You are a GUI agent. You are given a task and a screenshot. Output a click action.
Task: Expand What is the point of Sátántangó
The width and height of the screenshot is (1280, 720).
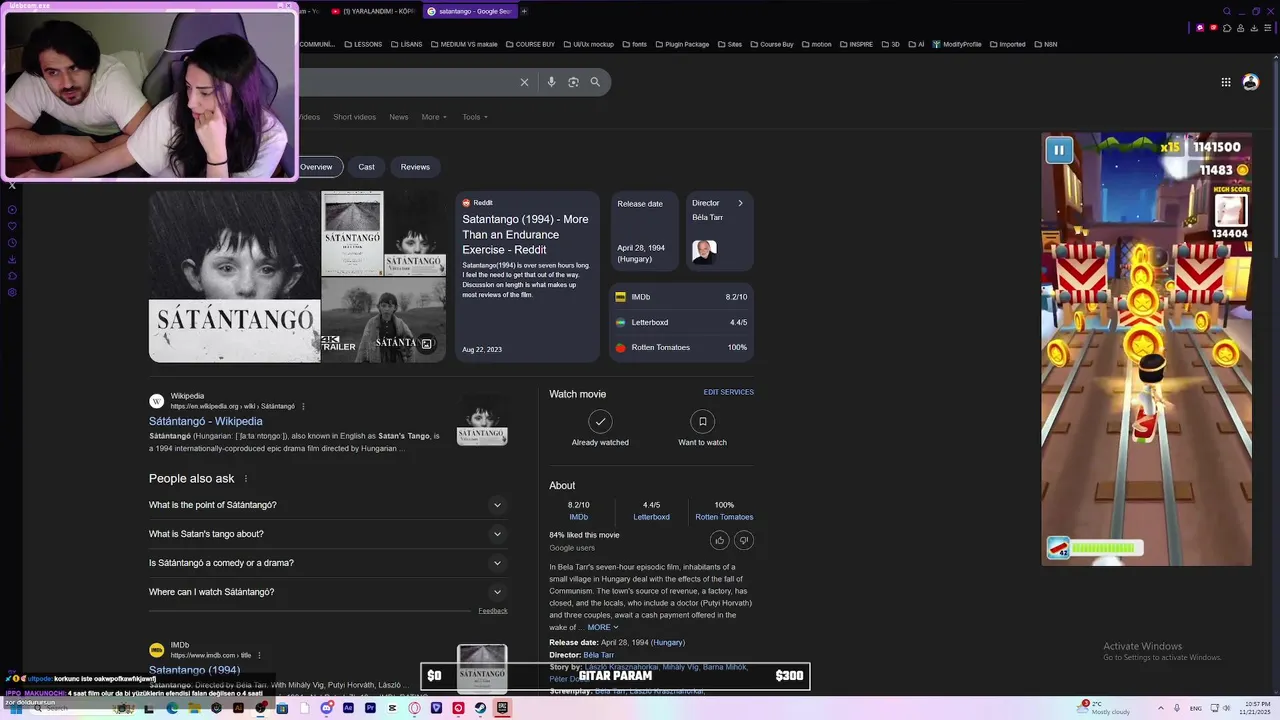[x=326, y=505]
